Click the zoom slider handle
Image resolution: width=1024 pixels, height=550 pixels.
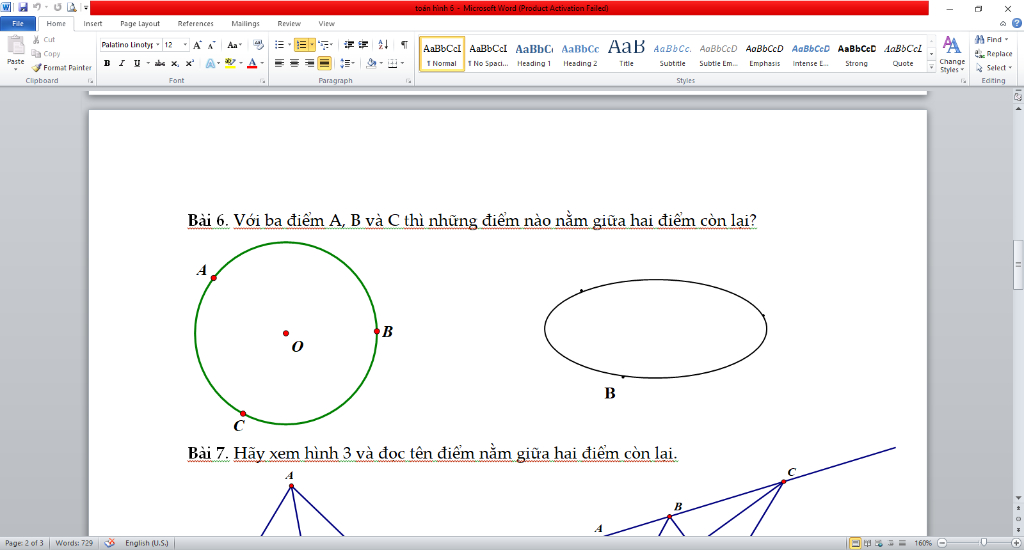tap(984, 543)
